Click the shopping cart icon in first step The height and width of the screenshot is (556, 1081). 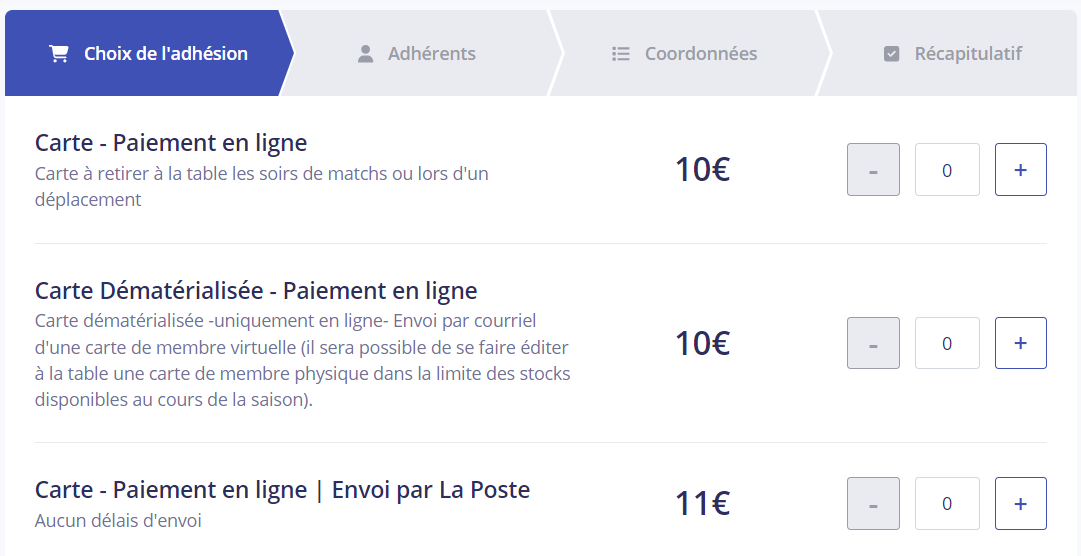(x=59, y=54)
